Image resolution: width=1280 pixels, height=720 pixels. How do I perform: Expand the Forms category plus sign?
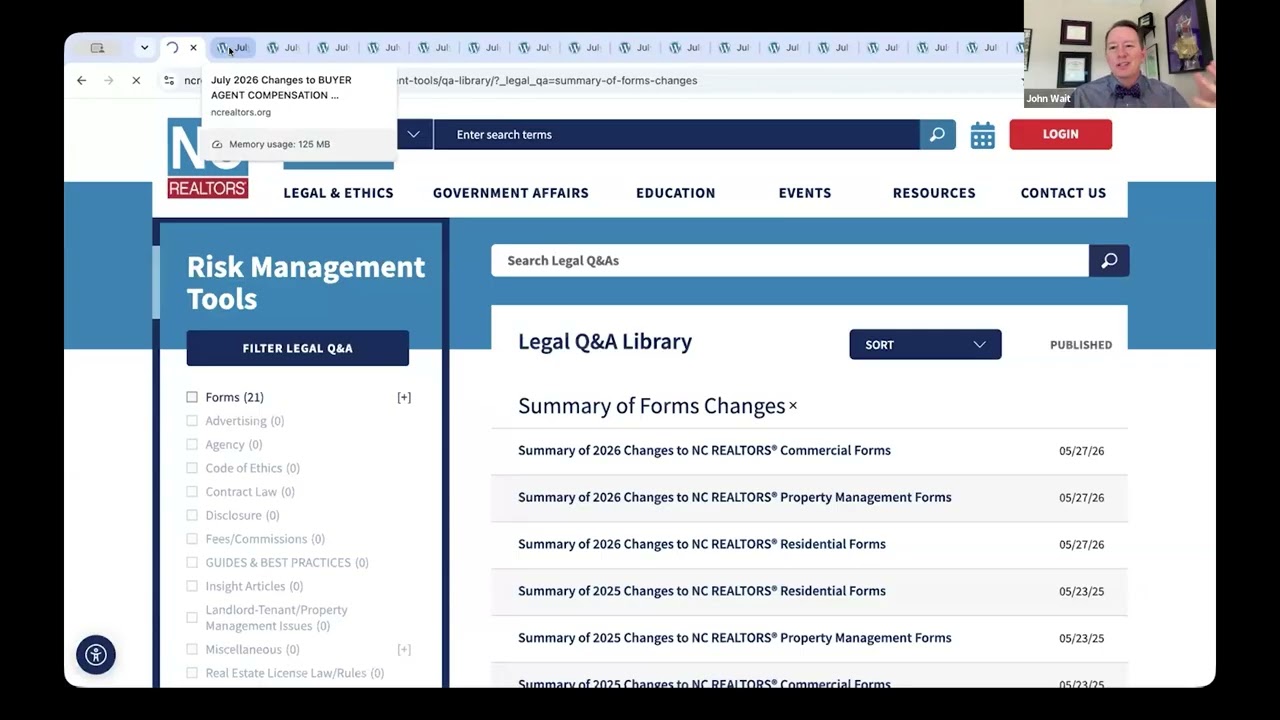pyautogui.click(x=404, y=397)
